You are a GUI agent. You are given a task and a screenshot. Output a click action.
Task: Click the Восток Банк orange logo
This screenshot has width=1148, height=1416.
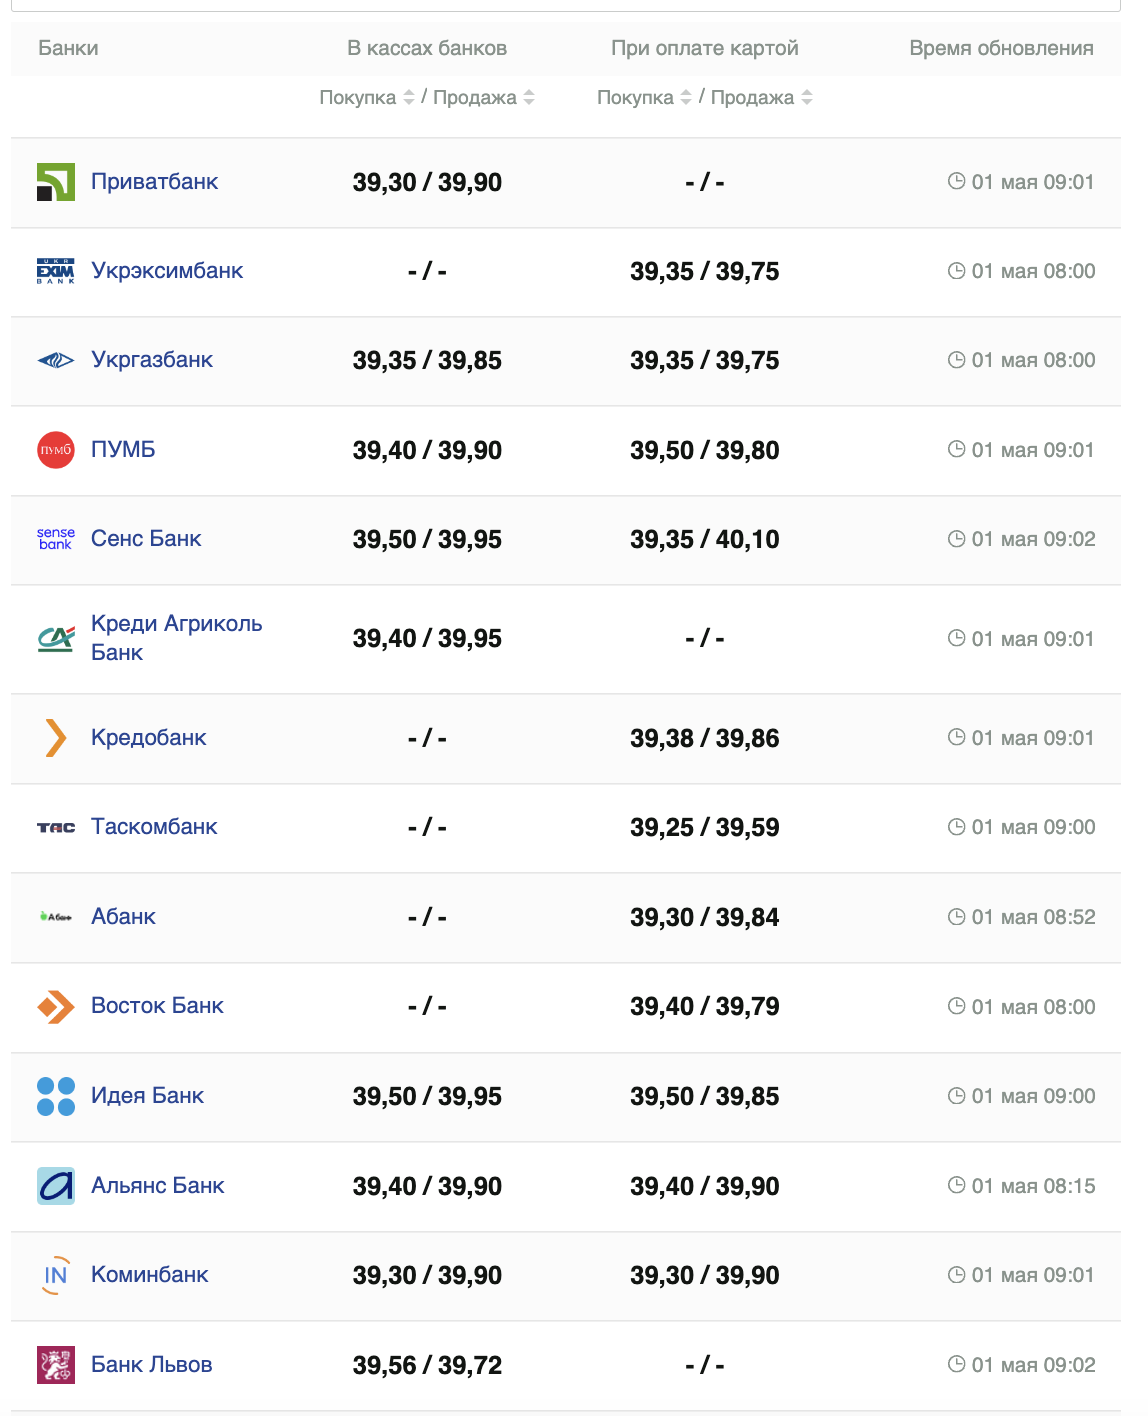56,1006
